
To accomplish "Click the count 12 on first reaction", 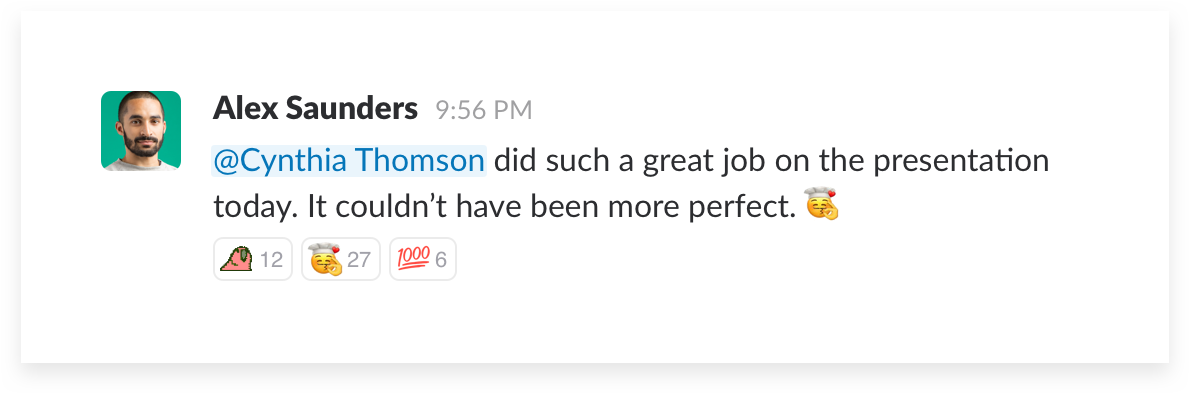I will tap(271, 260).
